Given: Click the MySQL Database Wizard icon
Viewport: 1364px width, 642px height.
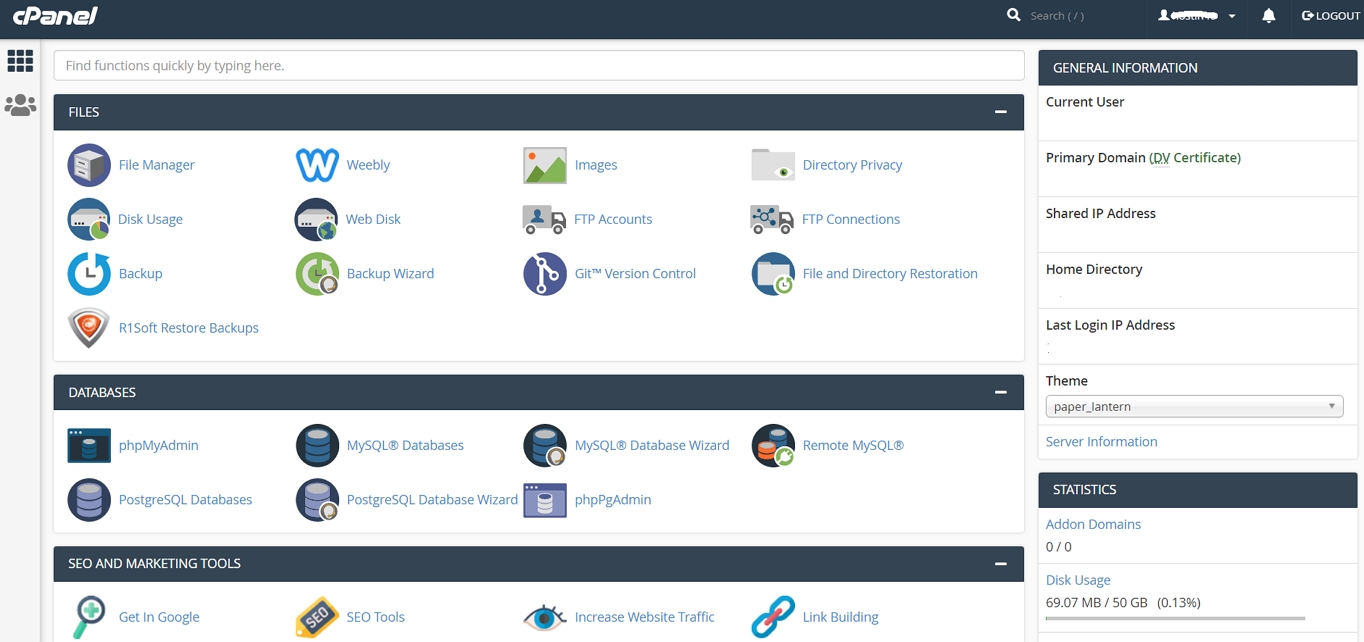Looking at the screenshot, I should [x=545, y=445].
